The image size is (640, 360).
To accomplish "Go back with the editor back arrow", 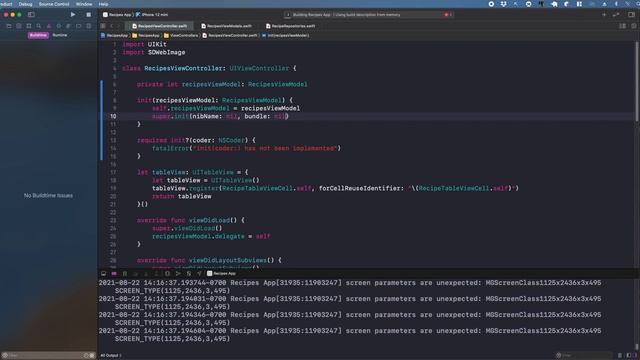I will click(x=111, y=26).
